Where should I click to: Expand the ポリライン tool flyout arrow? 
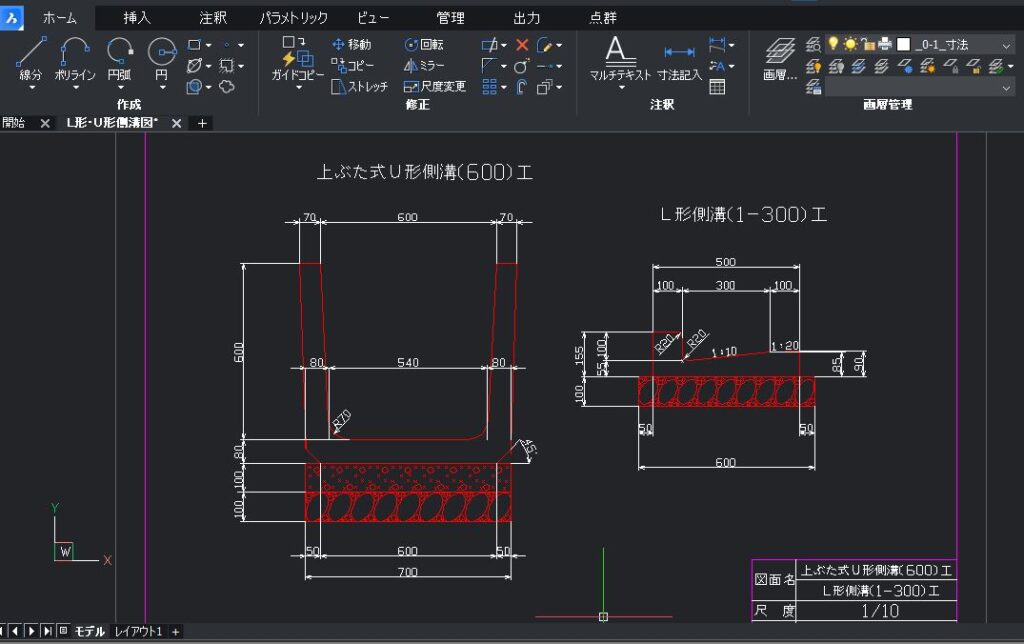(x=75, y=86)
